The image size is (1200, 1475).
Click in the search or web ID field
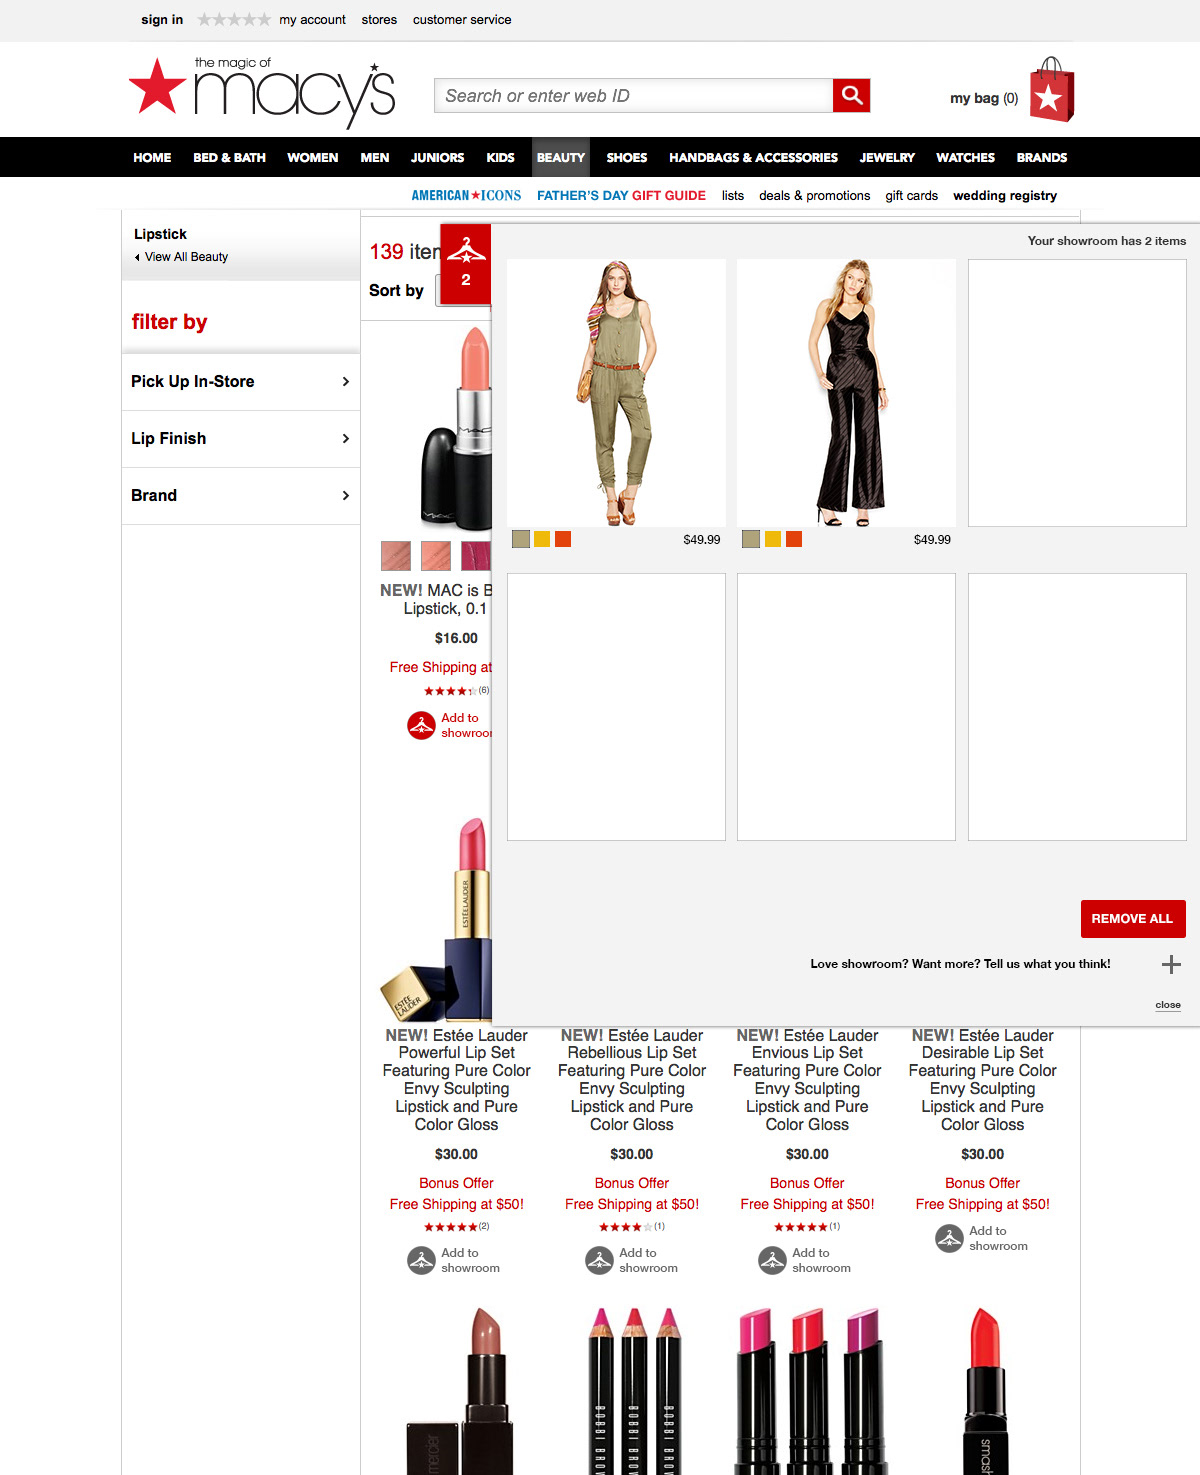[x=634, y=95]
